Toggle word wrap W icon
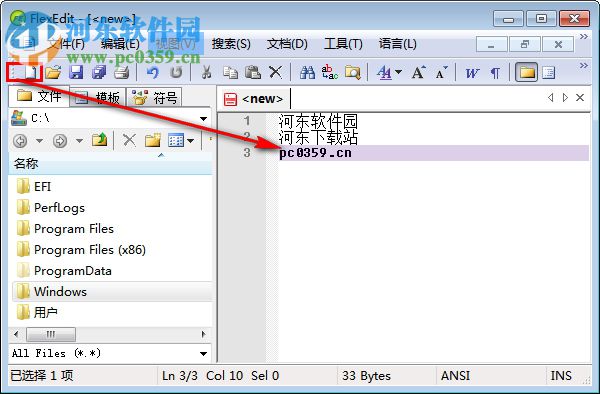 (473, 73)
